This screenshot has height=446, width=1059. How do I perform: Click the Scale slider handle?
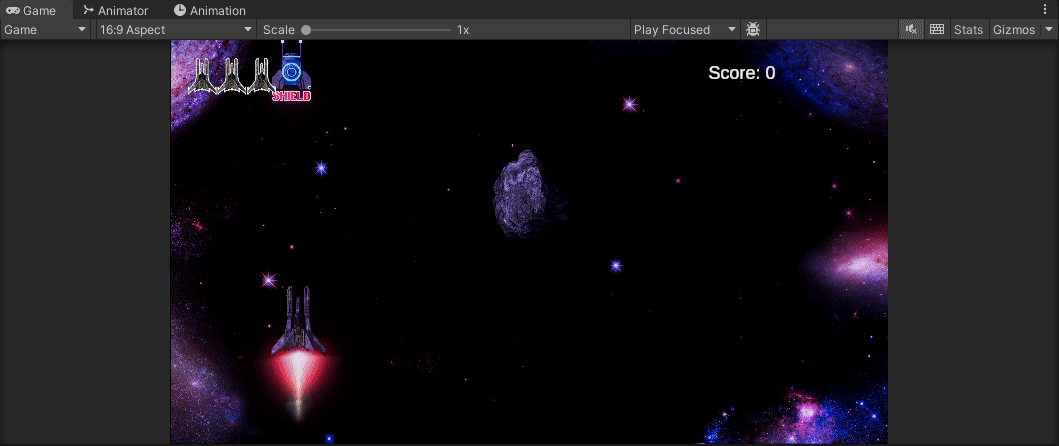pos(306,30)
